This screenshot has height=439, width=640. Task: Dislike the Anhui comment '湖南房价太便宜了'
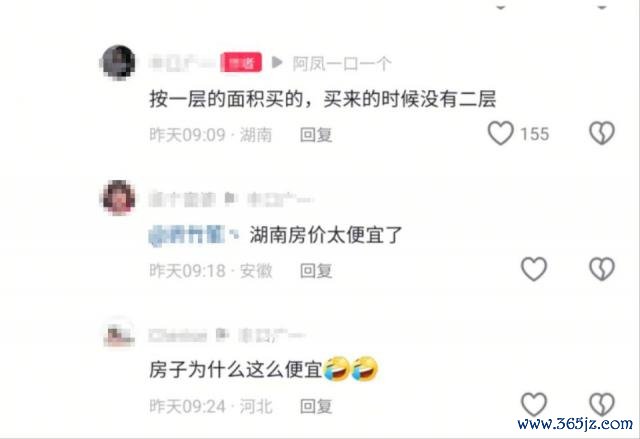click(602, 269)
